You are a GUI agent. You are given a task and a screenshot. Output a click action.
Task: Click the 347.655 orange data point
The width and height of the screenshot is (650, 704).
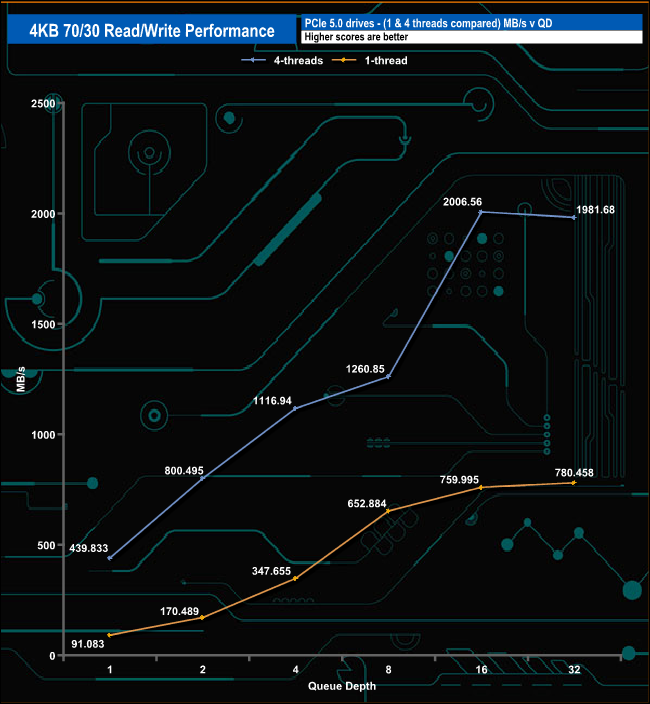coord(295,578)
